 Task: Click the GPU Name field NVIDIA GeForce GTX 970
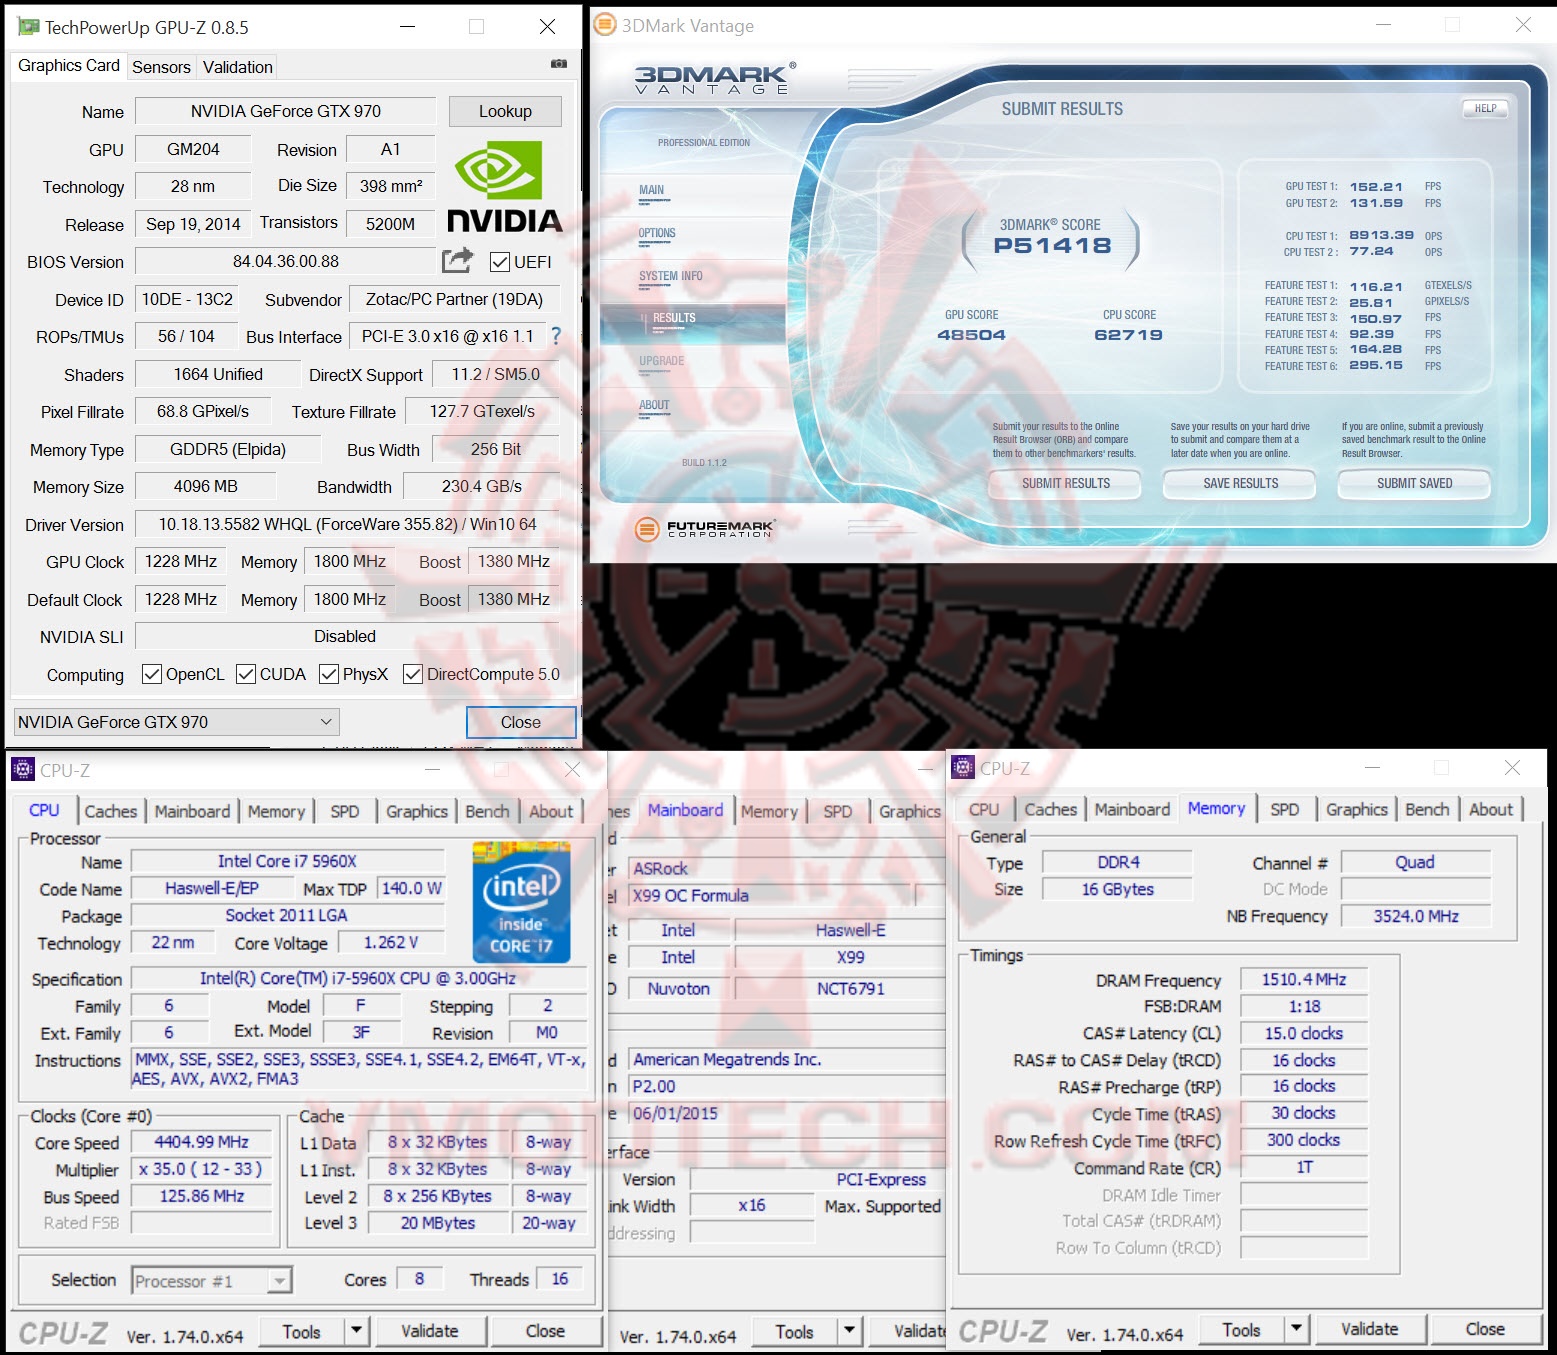click(x=286, y=111)
